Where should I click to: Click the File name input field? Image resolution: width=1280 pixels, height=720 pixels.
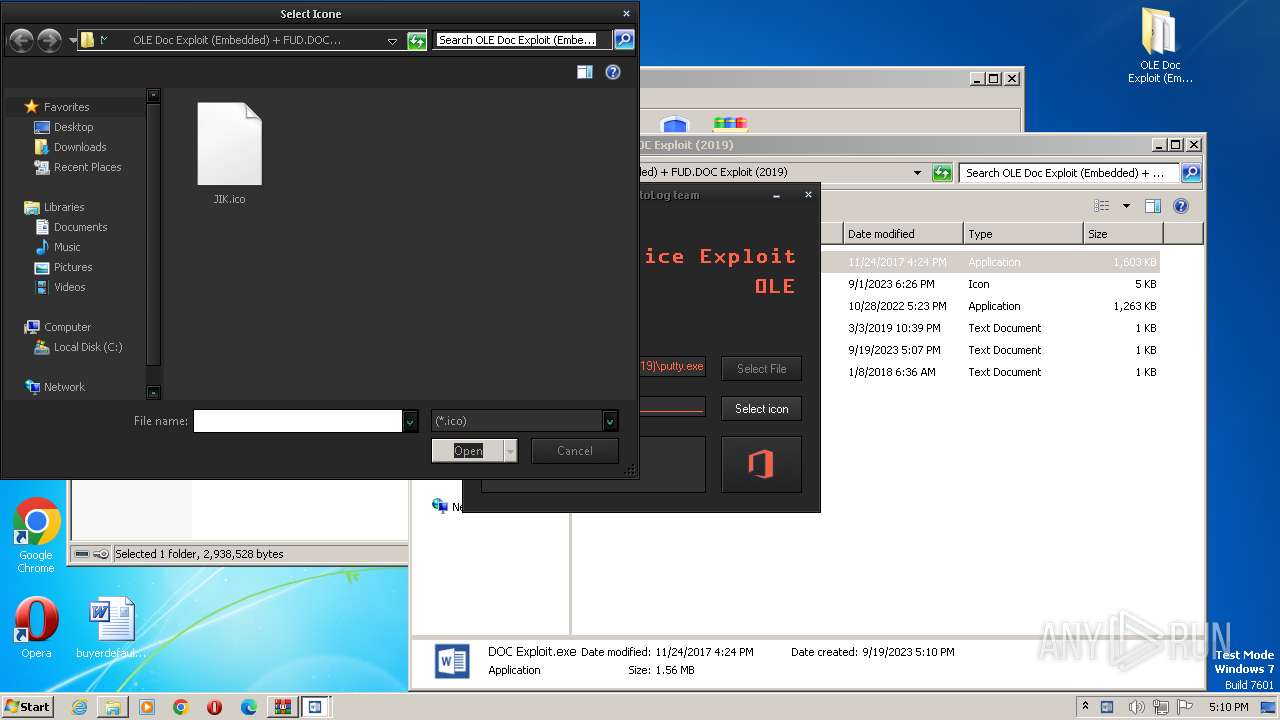[298, 421]
